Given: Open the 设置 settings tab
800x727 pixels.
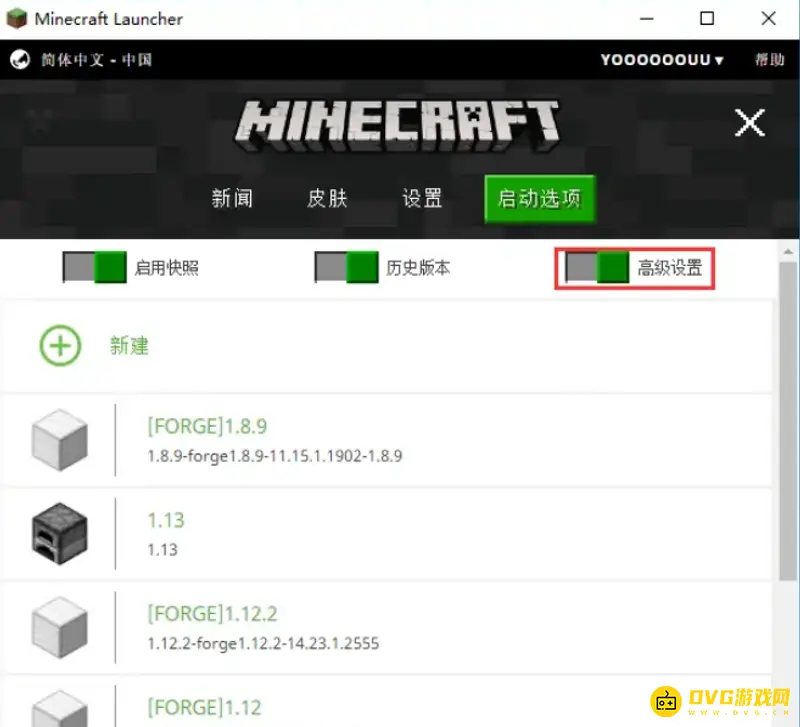Looking at the screenshot, I should pyautogui.click(x=422, y=198).
